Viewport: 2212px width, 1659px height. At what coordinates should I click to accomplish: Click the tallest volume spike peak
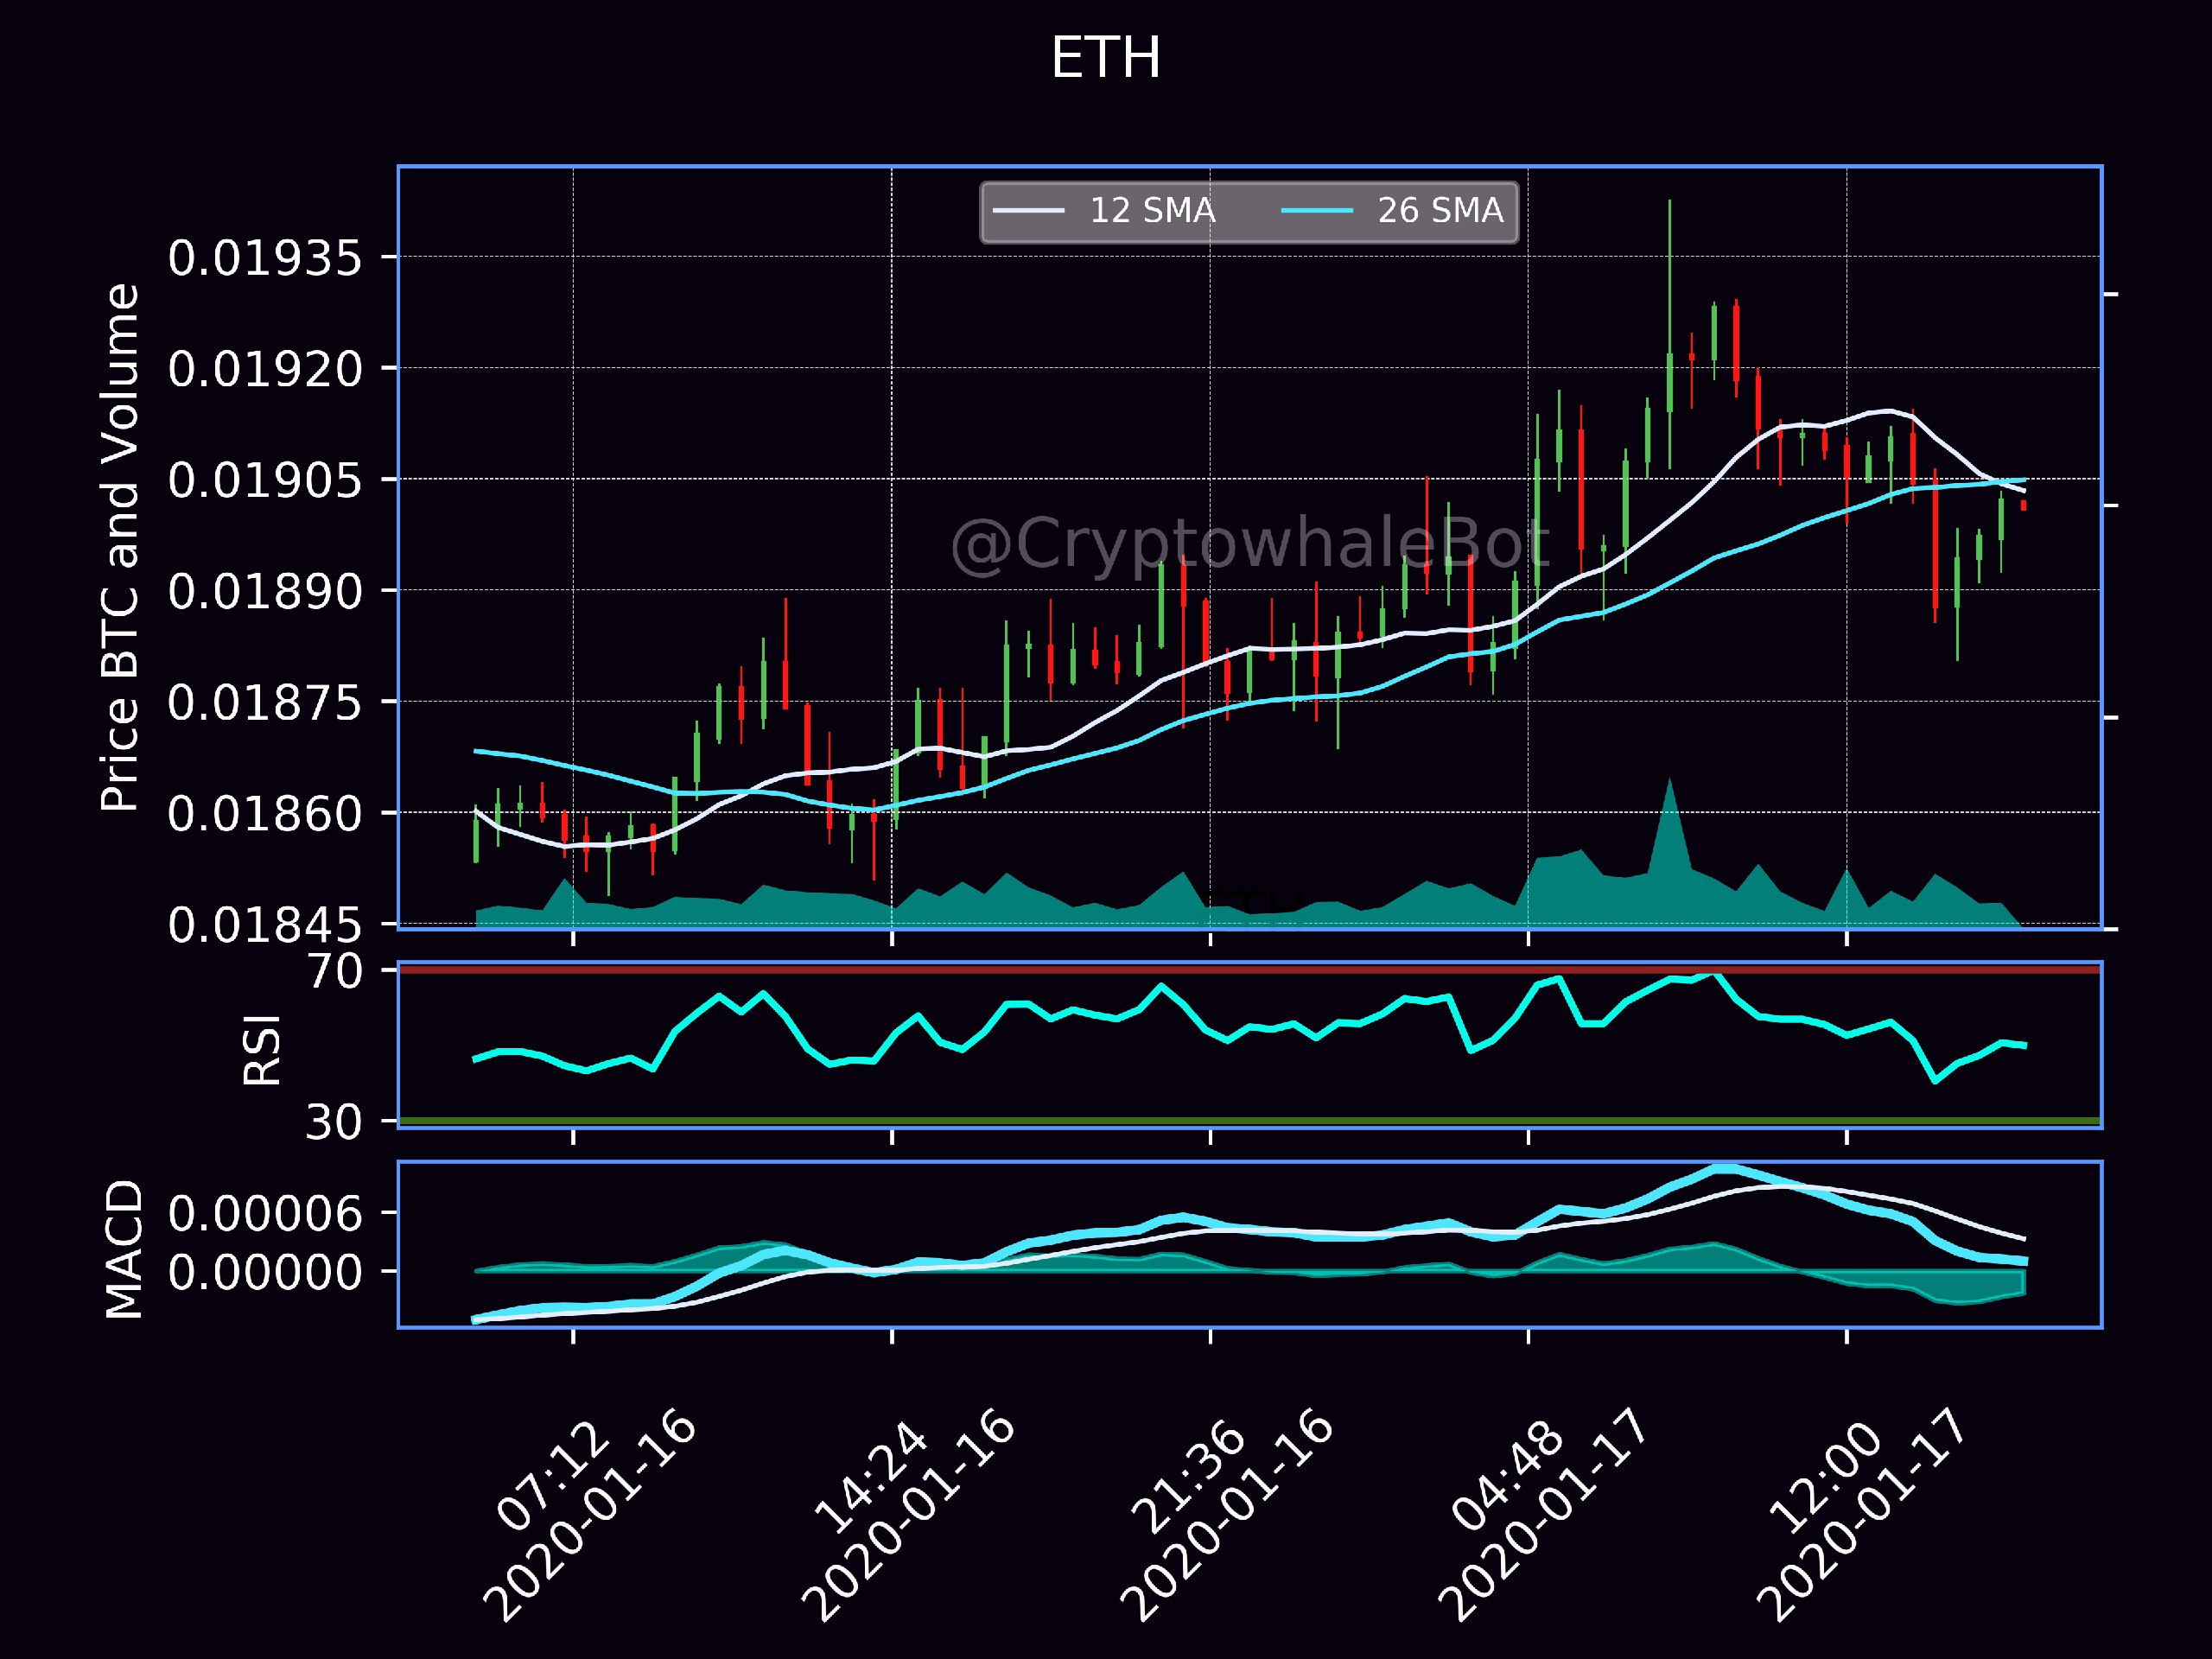(1669, 781)
